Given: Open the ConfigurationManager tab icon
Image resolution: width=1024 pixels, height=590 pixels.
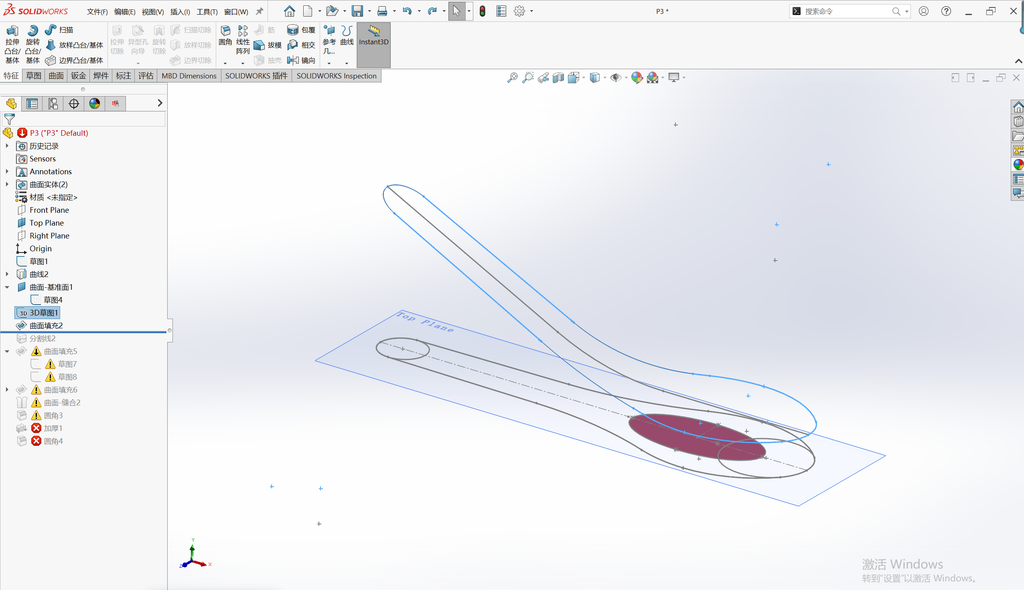Looking at the screenshot, I should coord(53,104).
